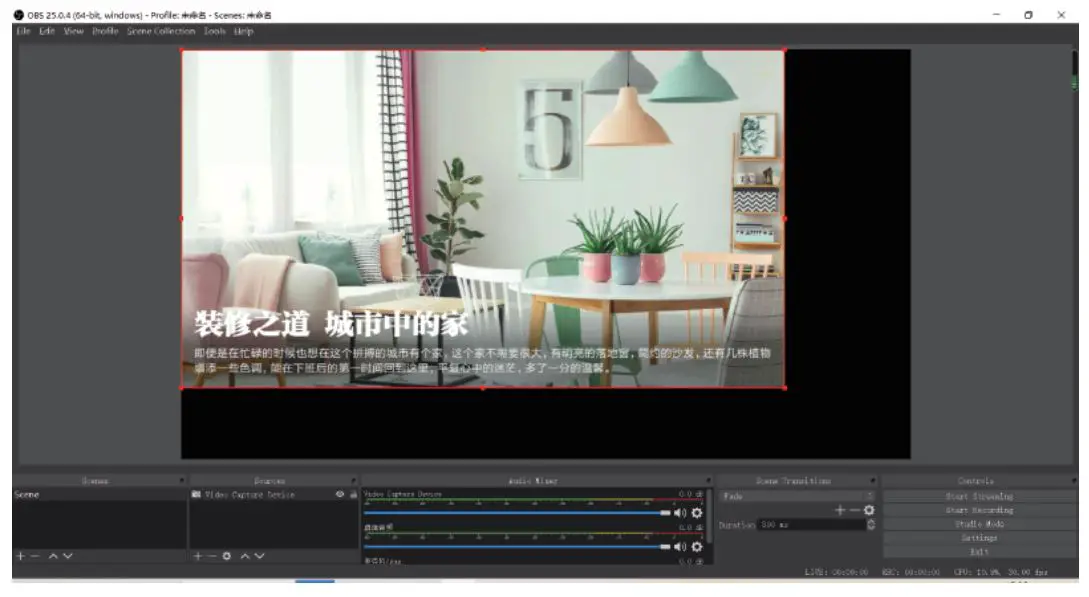Move selected scene up in list

coord(53,556)
